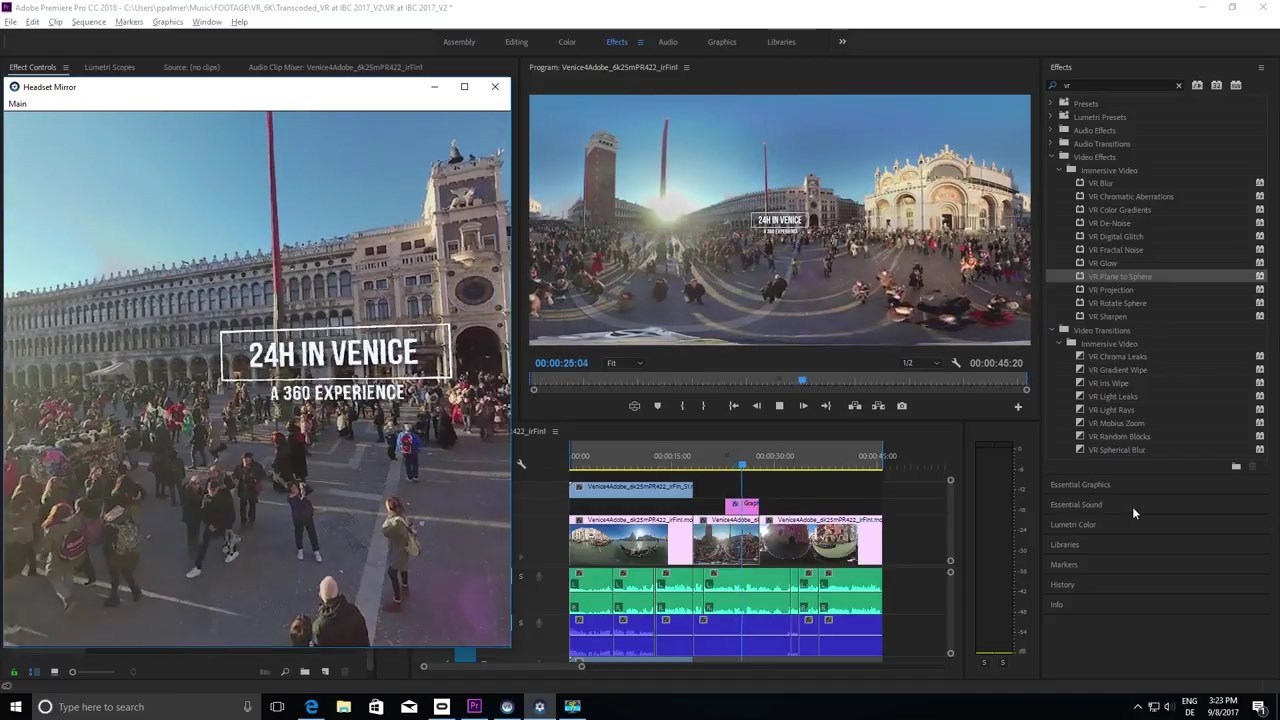The width and height of the screenshot is (1280, 720).
Task: Add a marker in Program monitor
Action: click(657, 406)
